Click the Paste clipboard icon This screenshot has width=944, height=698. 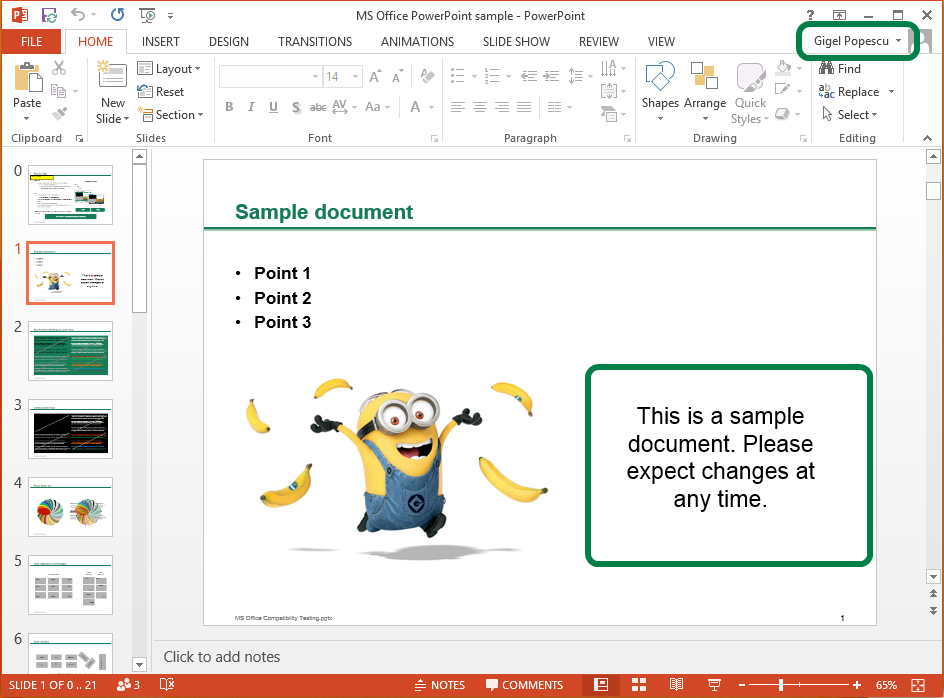click(x=28, y=78)
